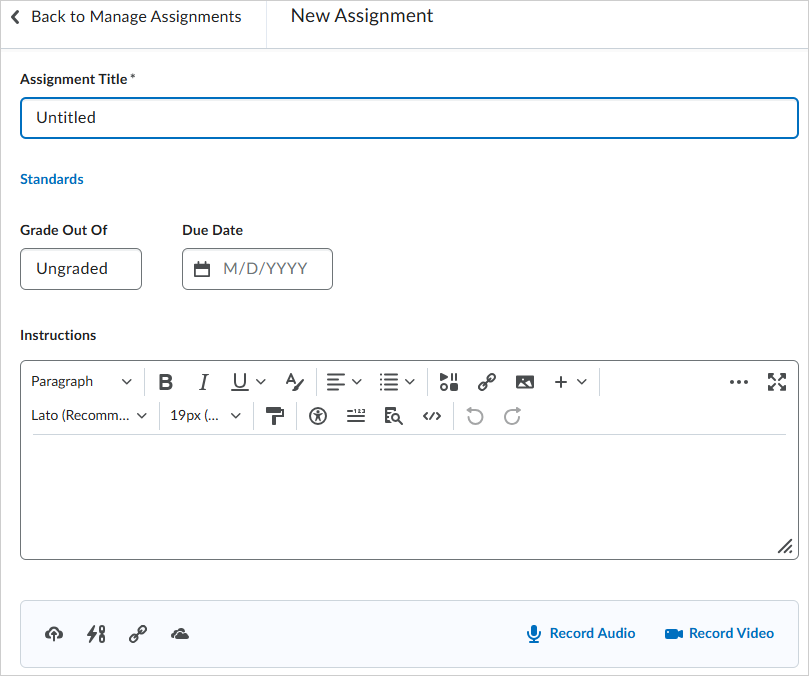Click the Record Audio button

coord(581,633)
